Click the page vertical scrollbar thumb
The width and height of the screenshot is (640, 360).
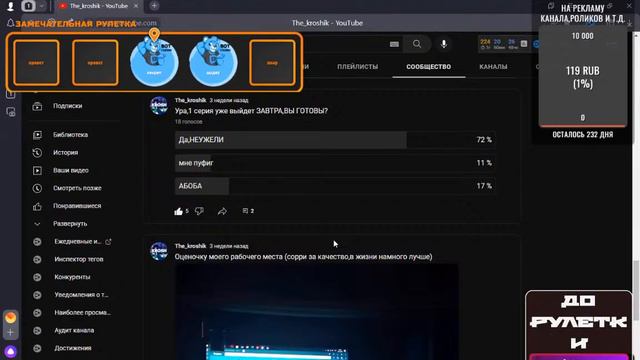(636, 290)
